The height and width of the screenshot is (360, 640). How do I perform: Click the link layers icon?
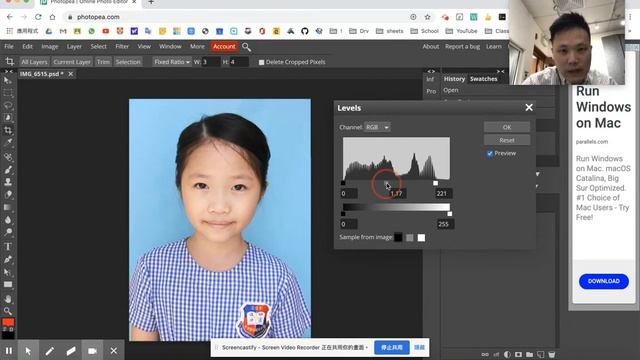[485, 354]
